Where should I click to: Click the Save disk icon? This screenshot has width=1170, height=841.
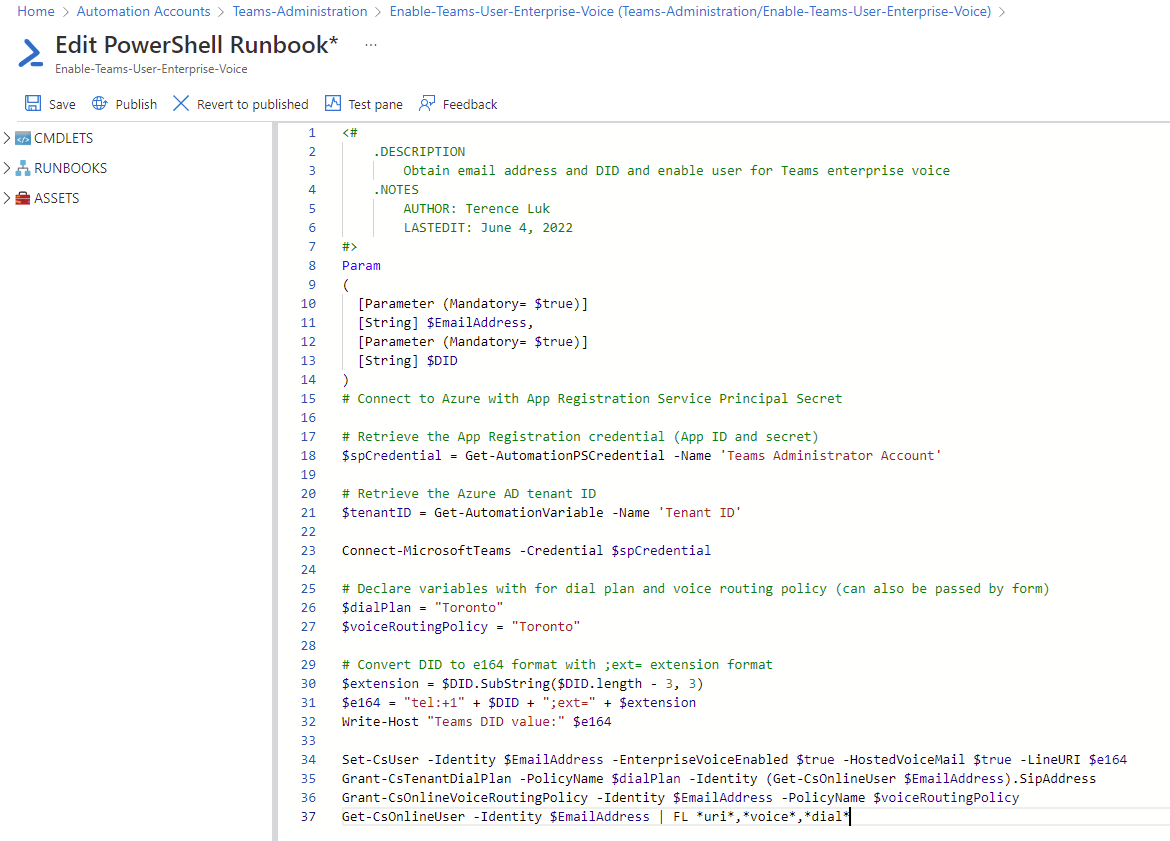pyautogui.click(x=33, y=104)
